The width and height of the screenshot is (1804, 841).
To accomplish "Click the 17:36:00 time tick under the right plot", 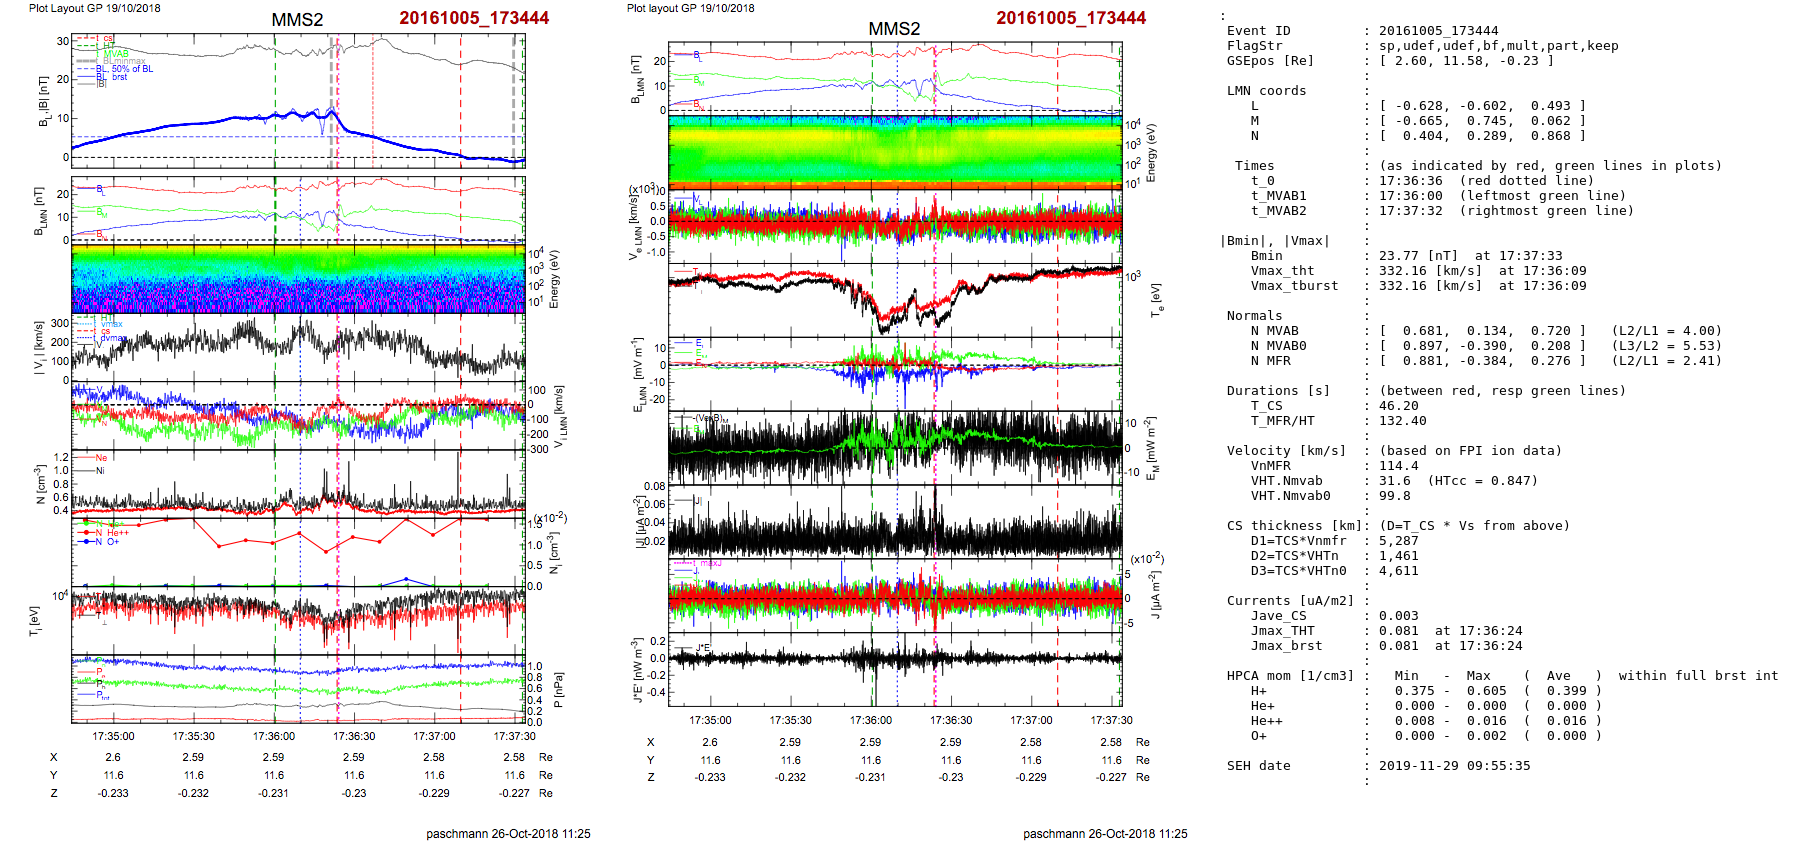I will 870,720.
